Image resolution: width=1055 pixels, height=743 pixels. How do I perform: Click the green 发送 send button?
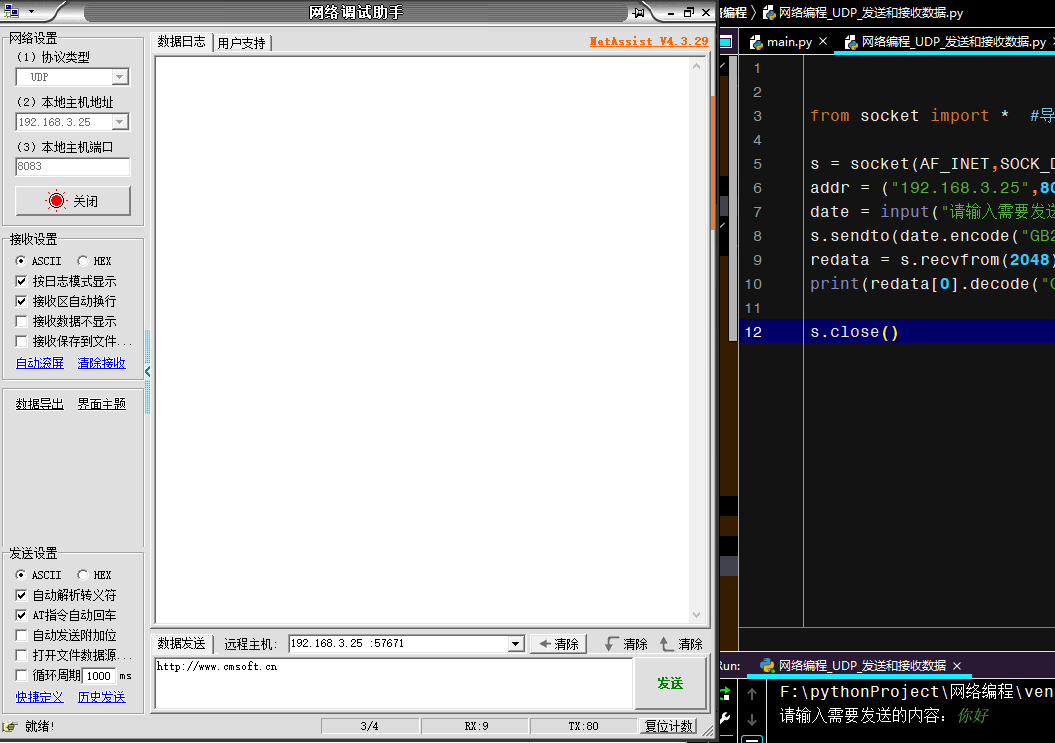click(x=670, y=683)
